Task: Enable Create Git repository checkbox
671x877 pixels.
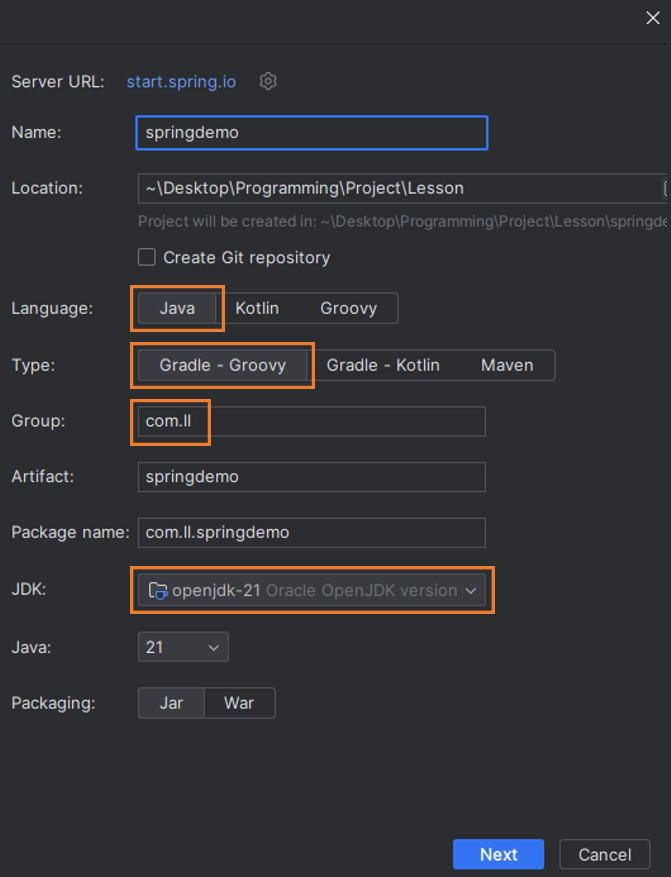Action: coord(147,257)
